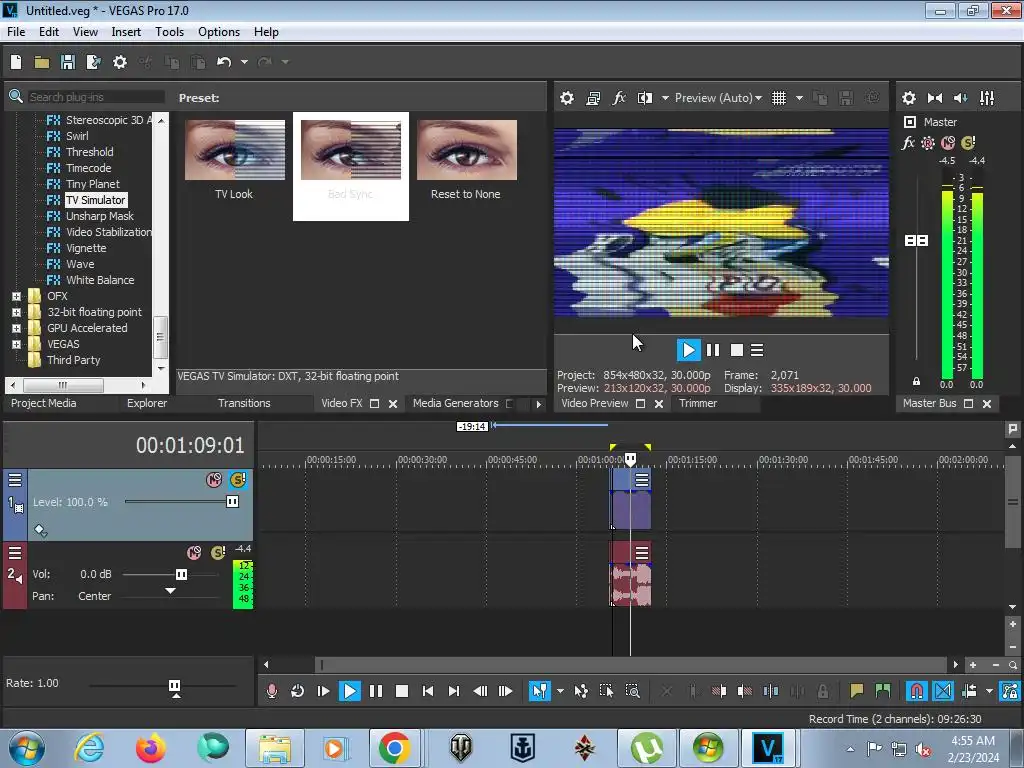Image resolution: width=1024 pixels, height=768 pixels.
Task: Expand the 32-bit floating point folder
Action: tap(16, 312)
